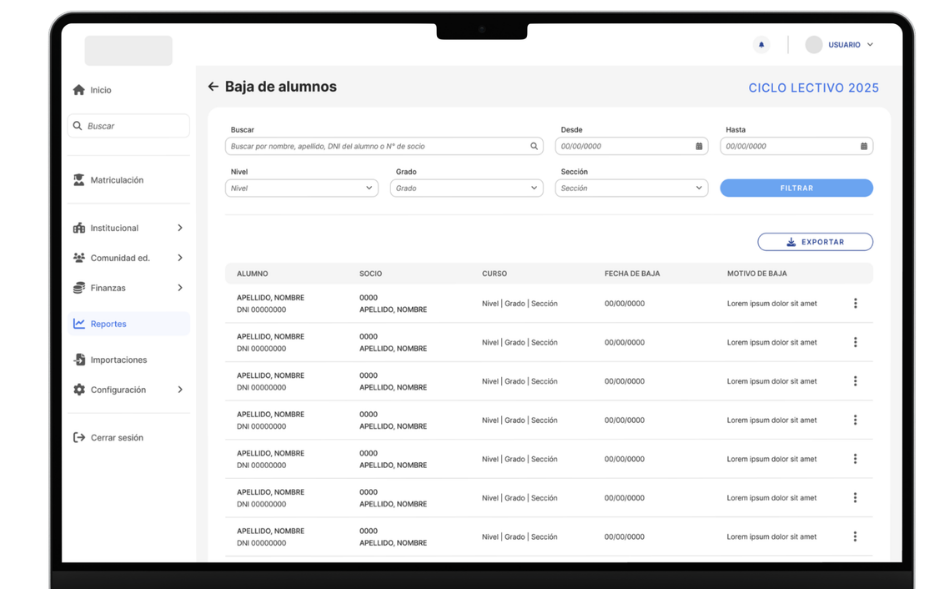Click the FILTRAR button
Image resolution: width=938 pixels, height=589 pixels.
pyautogui.click(x=796, y=188)
